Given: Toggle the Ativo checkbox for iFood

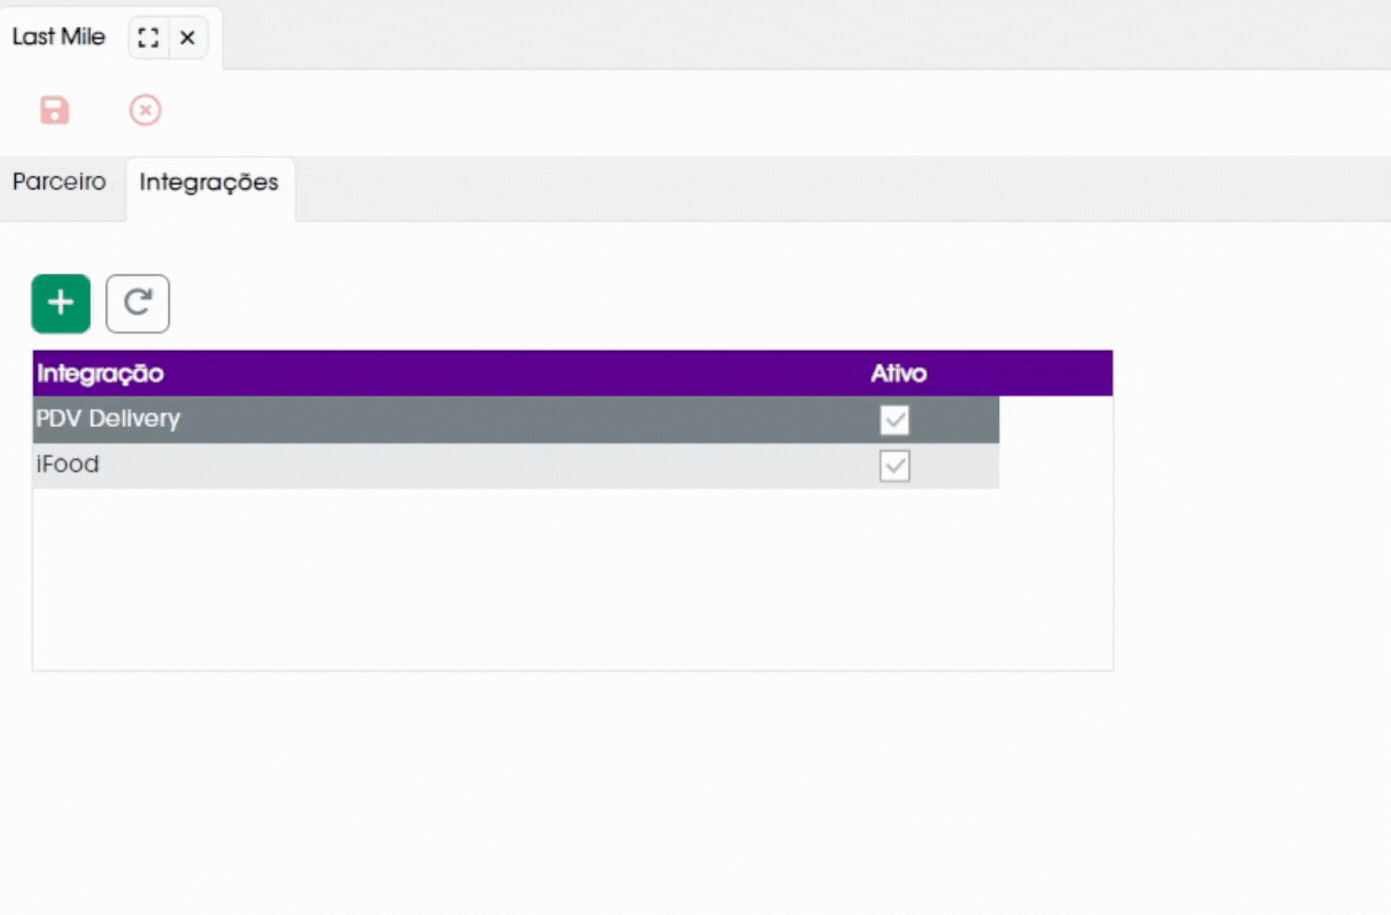Looking at the screenshot, I should click(x=894, y=466).
